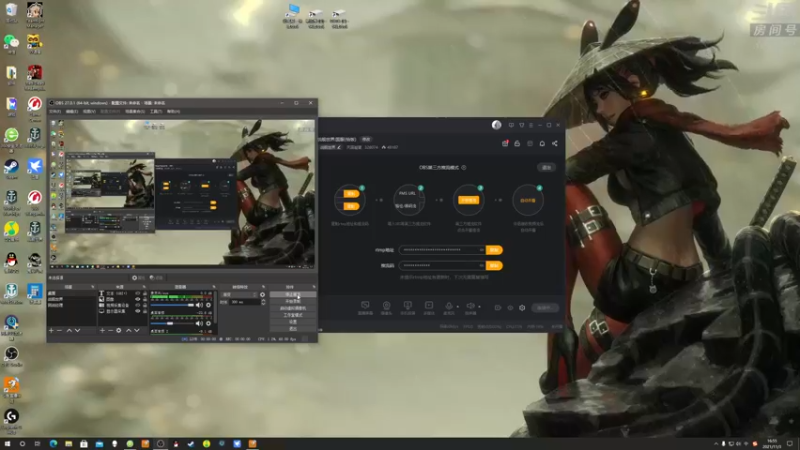Toggle visibility of the display capture source
This screenshot has height=450, width=800.
137,311
